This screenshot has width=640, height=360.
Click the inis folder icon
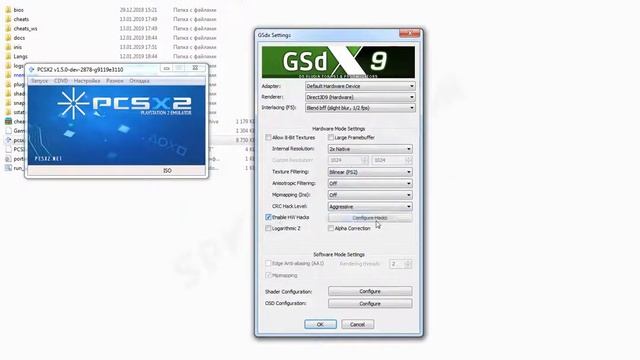coord(8,47)
